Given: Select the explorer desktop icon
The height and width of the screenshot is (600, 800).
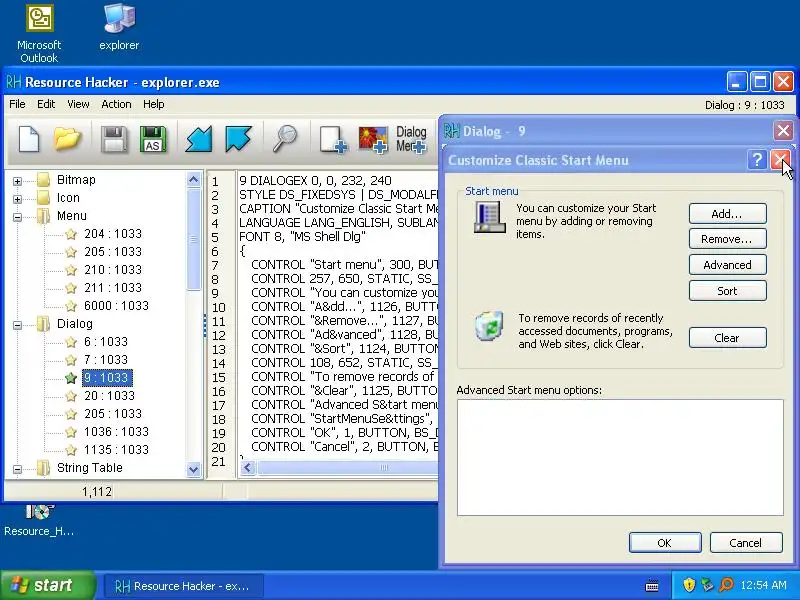Looking at the screenshot, I should tap(119, 27).
